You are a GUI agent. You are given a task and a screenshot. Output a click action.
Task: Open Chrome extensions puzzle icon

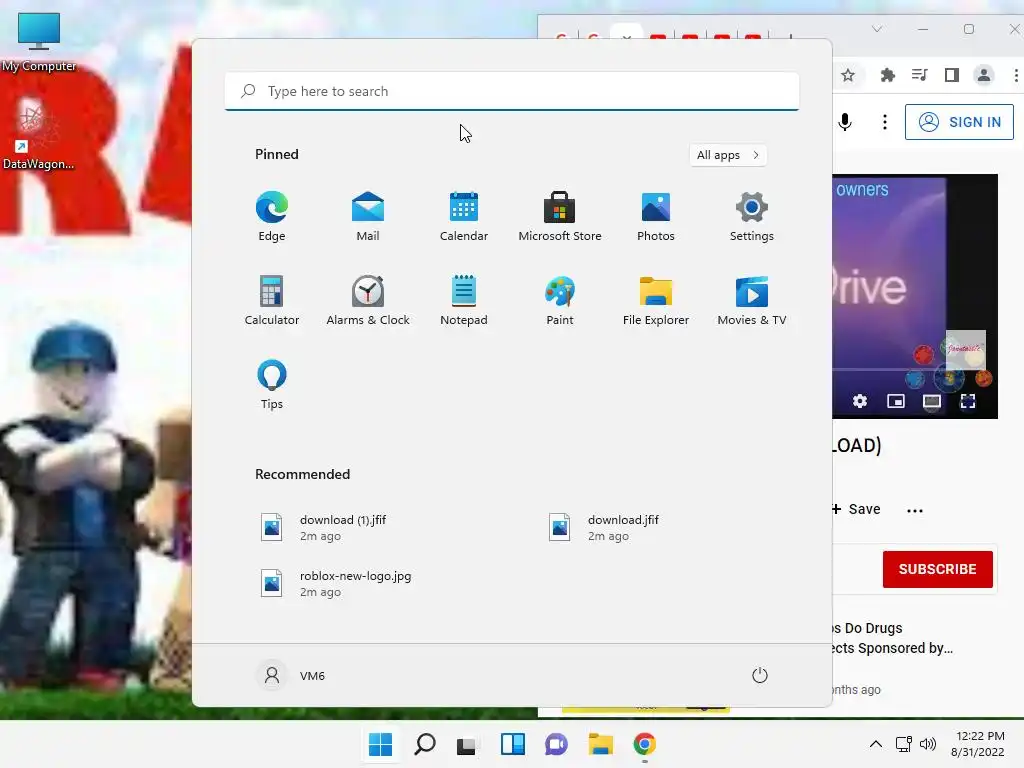887,75
